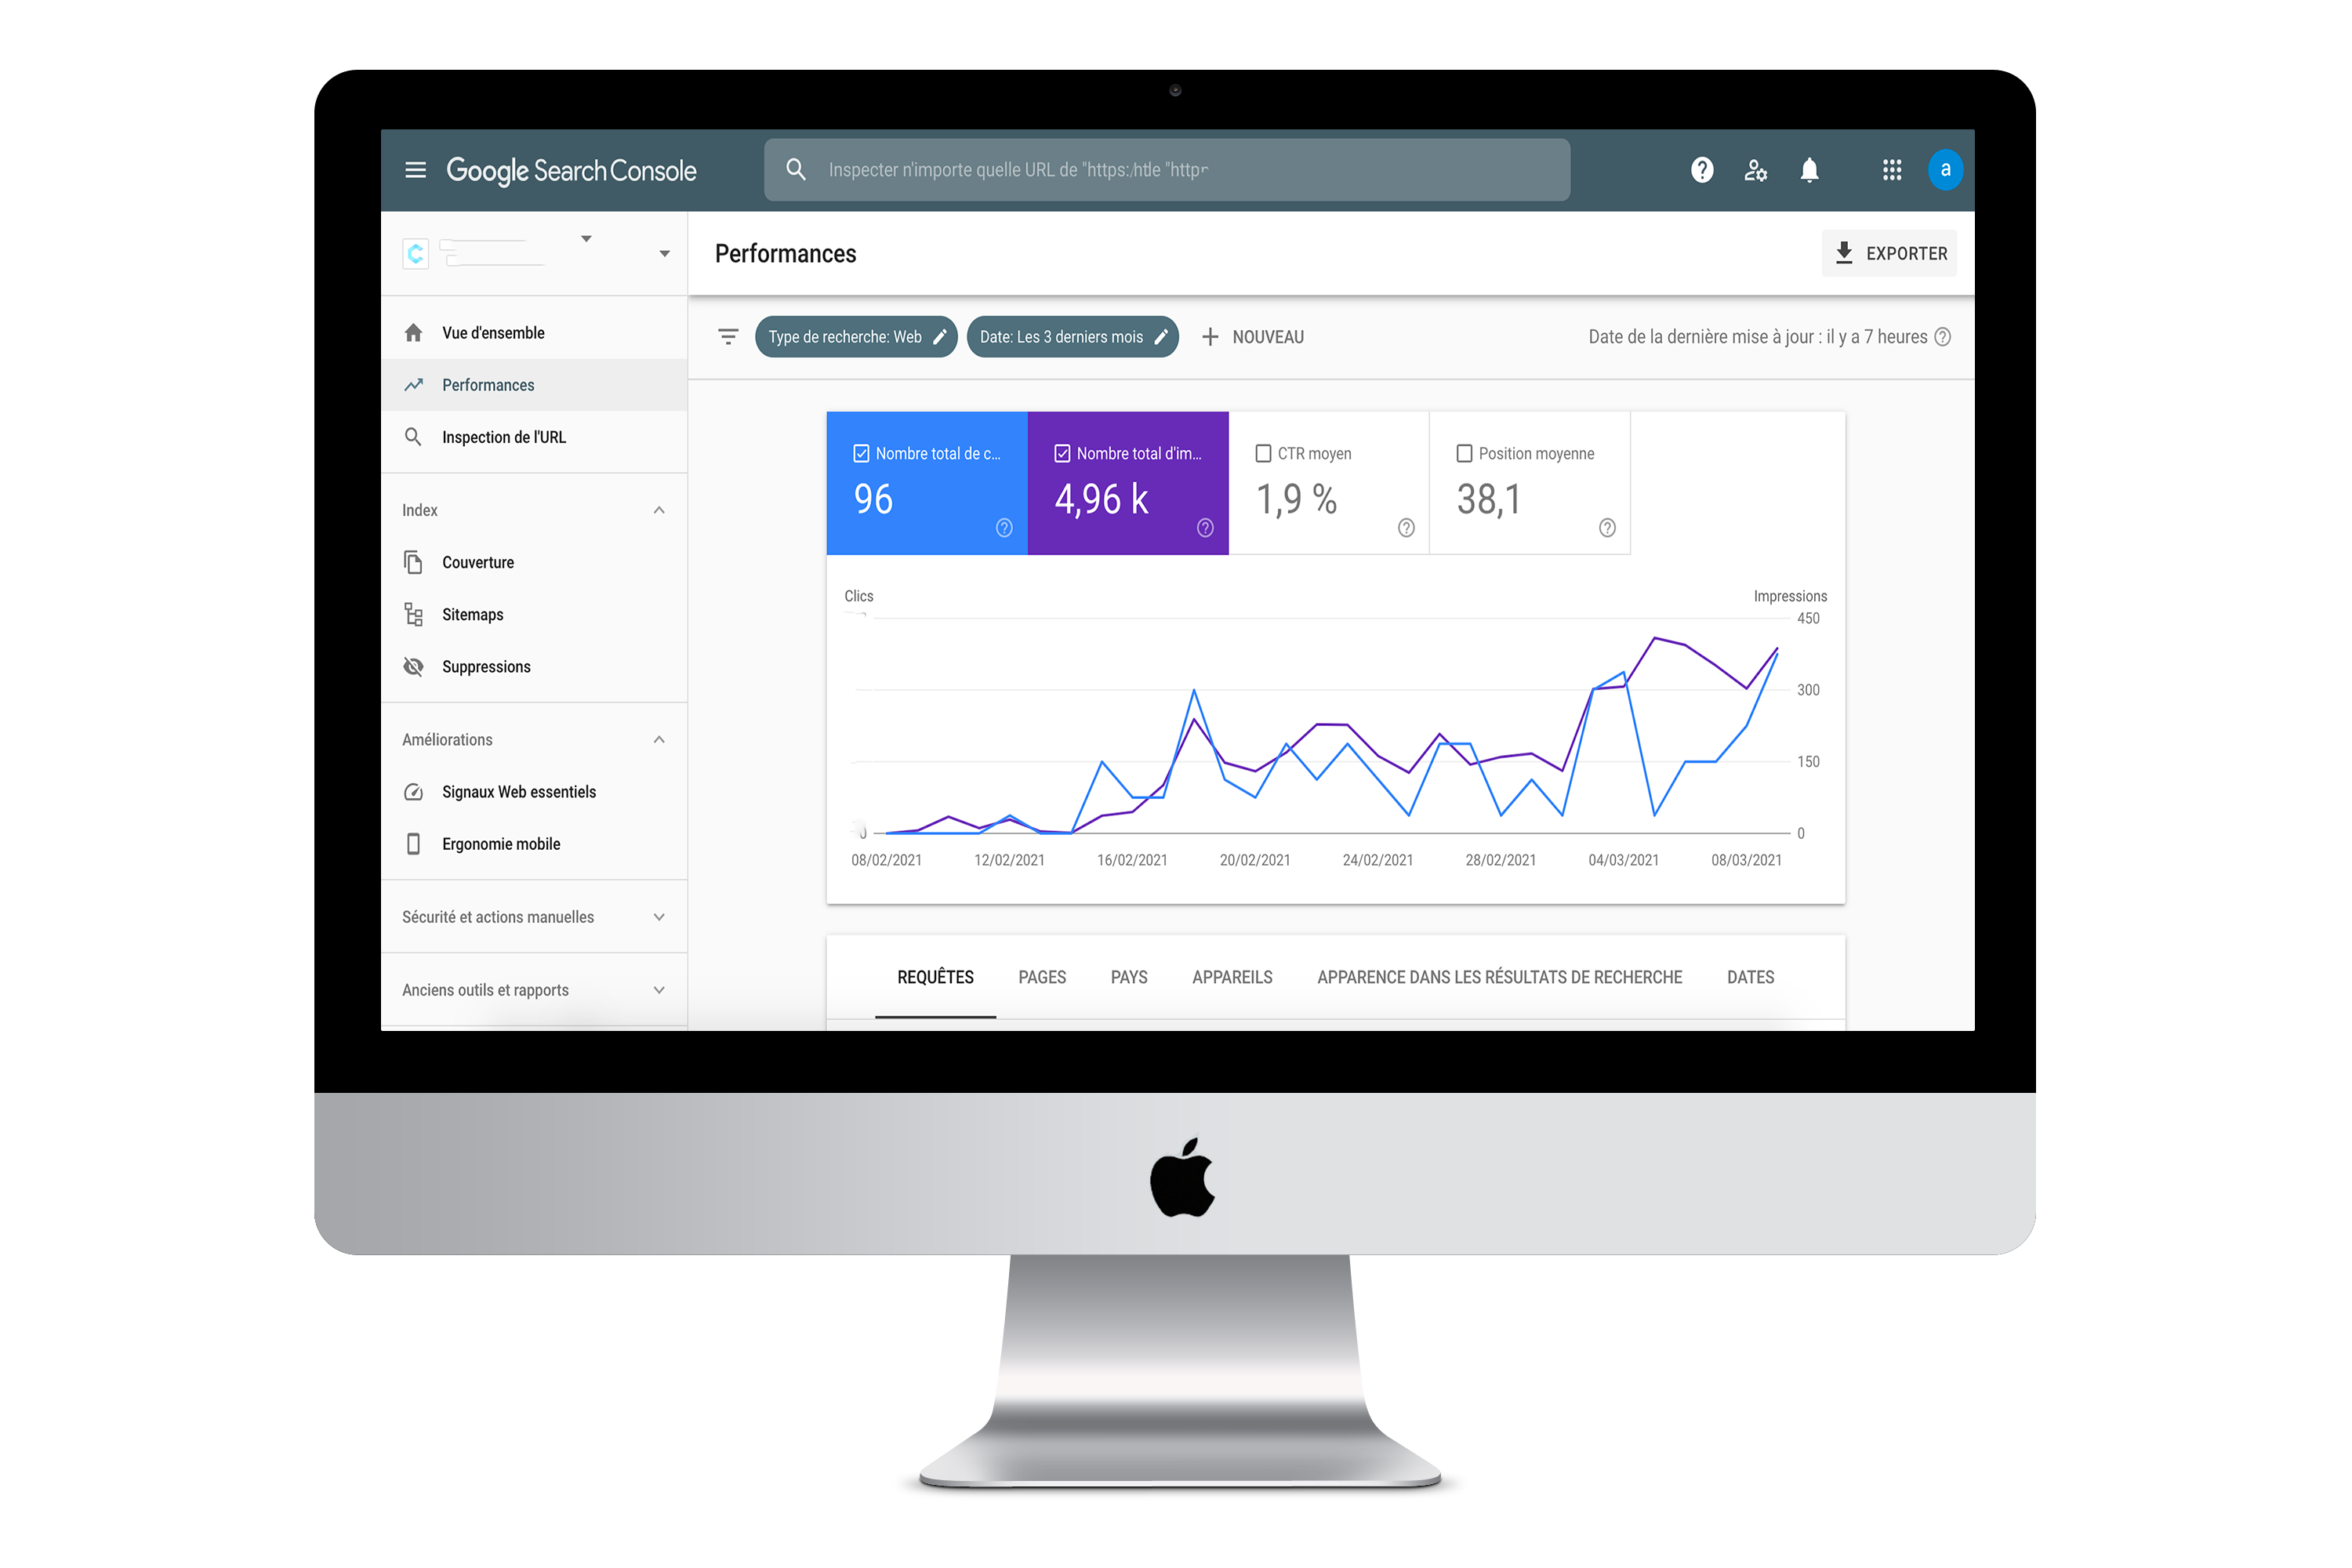Expand the Index section chevron
The width and height of the screenshot is (2352, 1568).
coord(660,511)
